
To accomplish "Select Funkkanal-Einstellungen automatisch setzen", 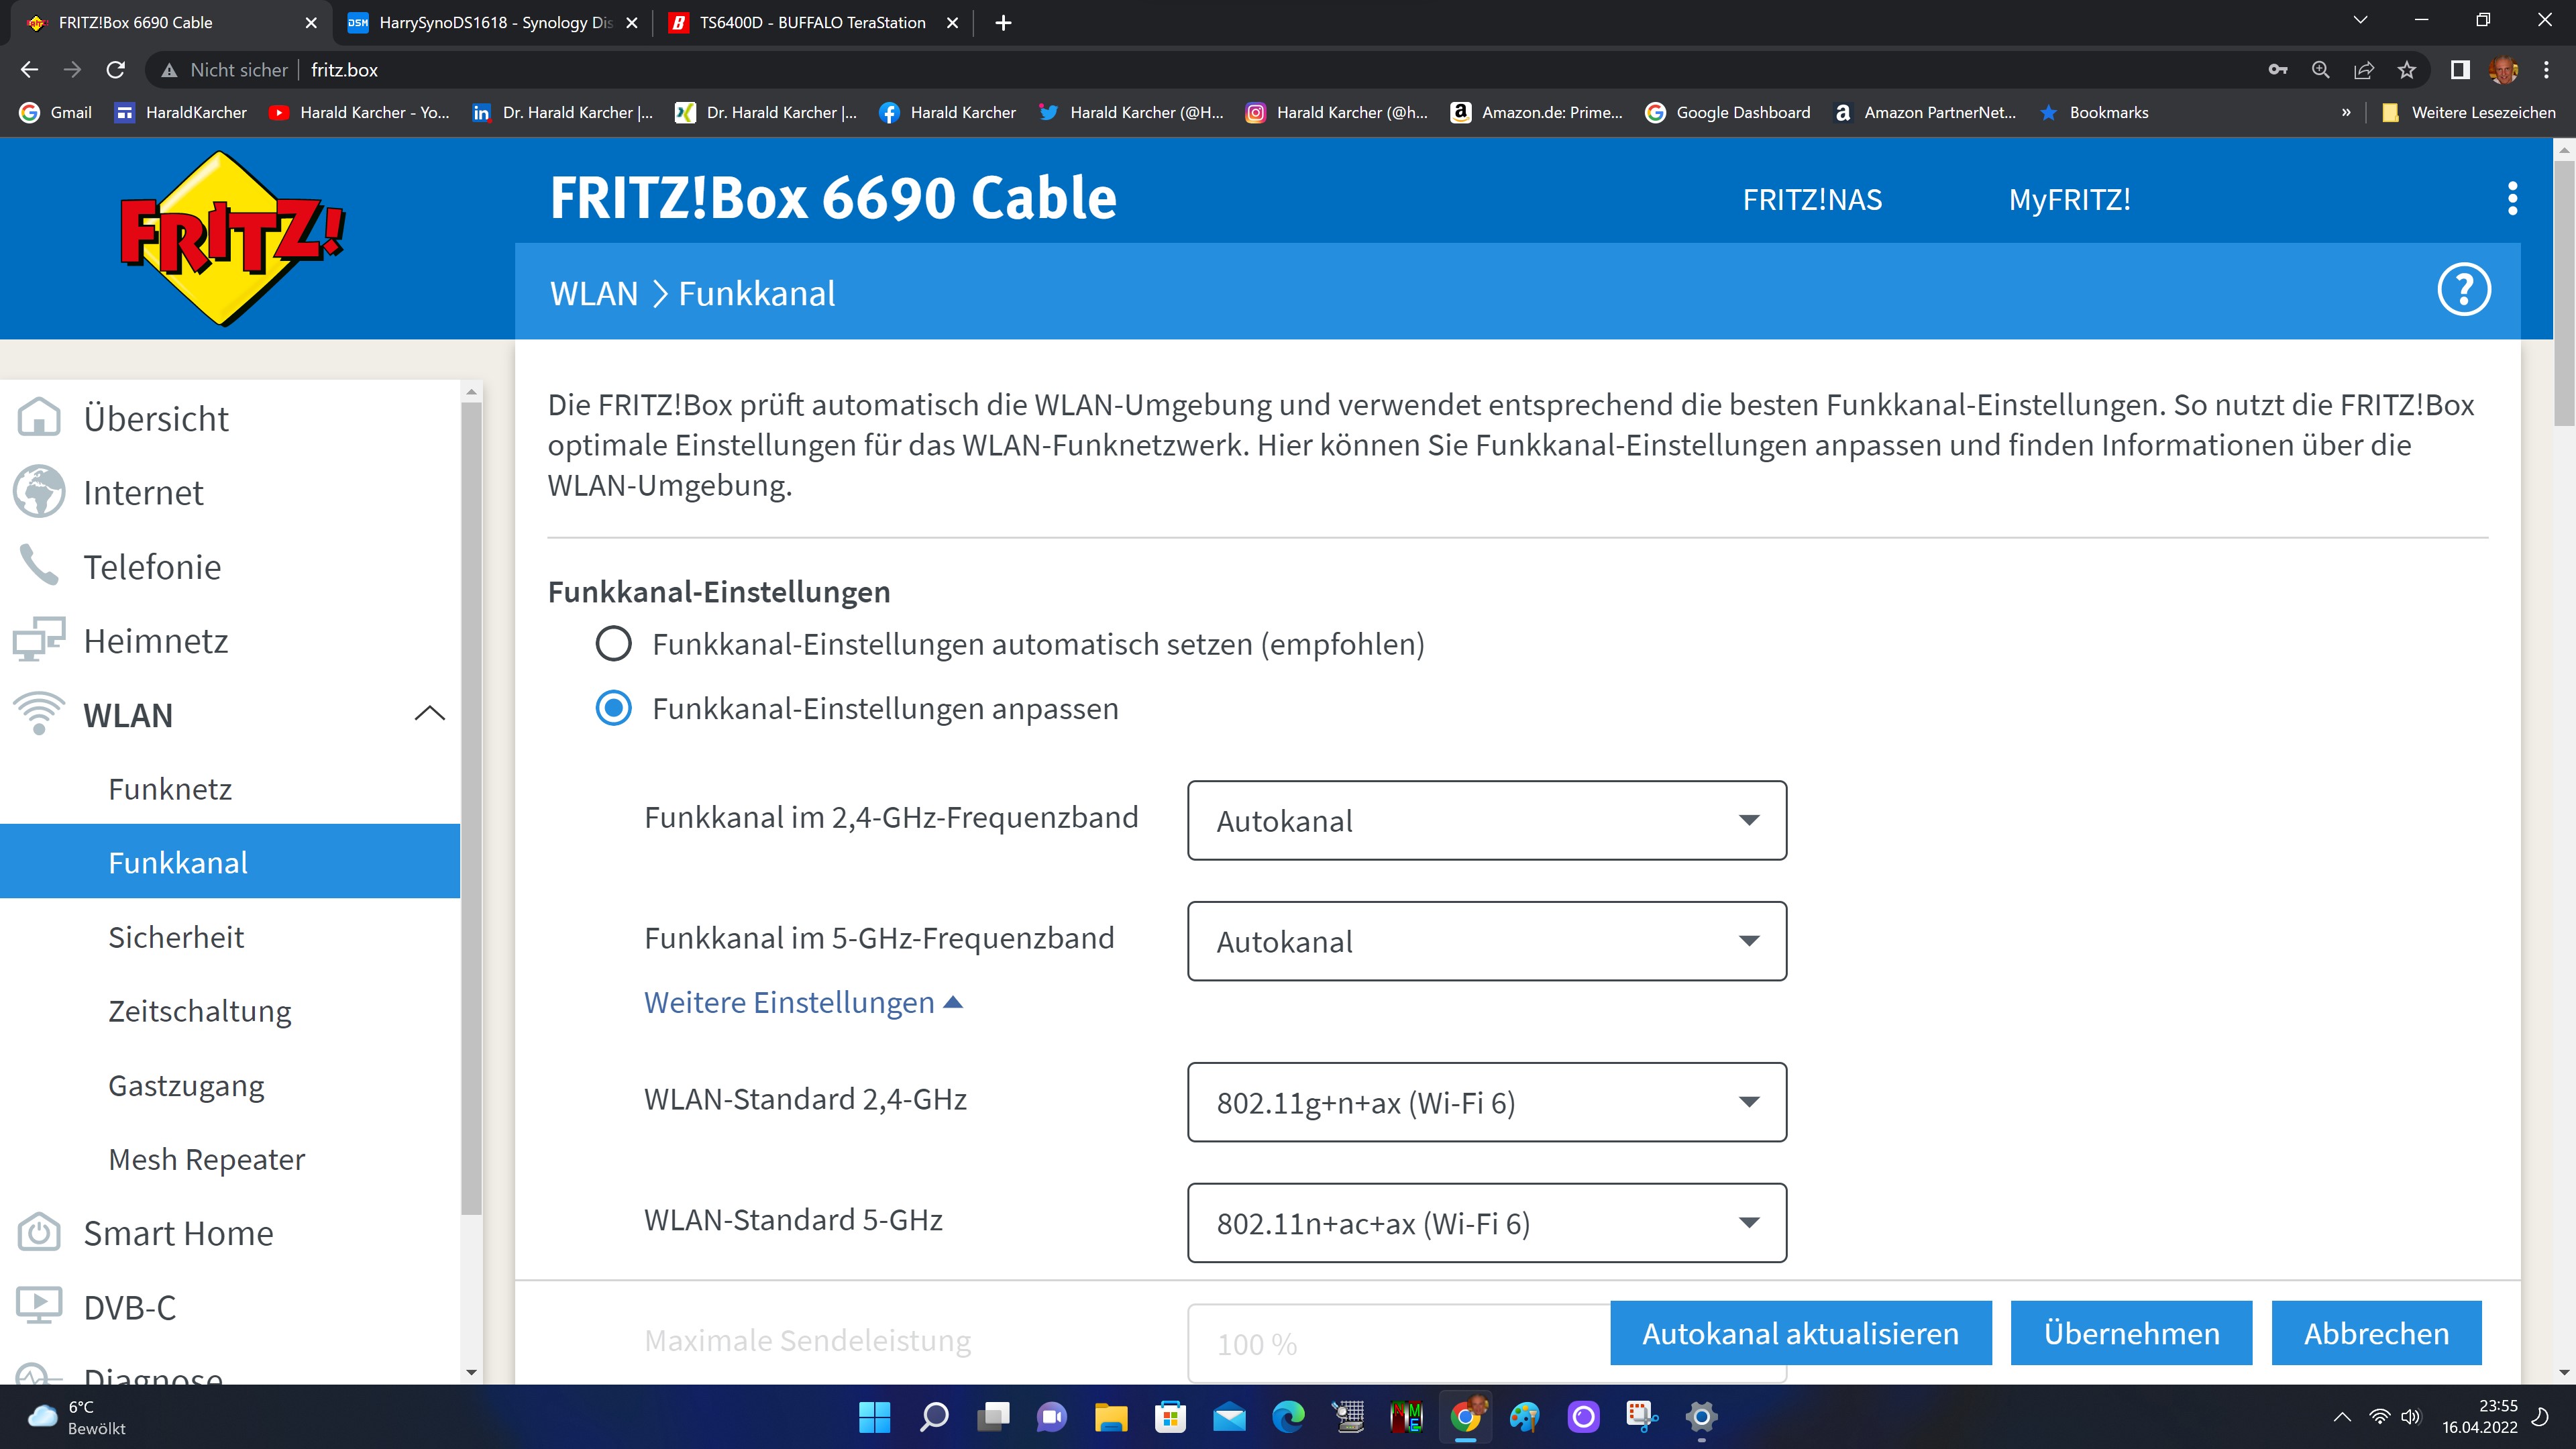I will tap(613, 644).
